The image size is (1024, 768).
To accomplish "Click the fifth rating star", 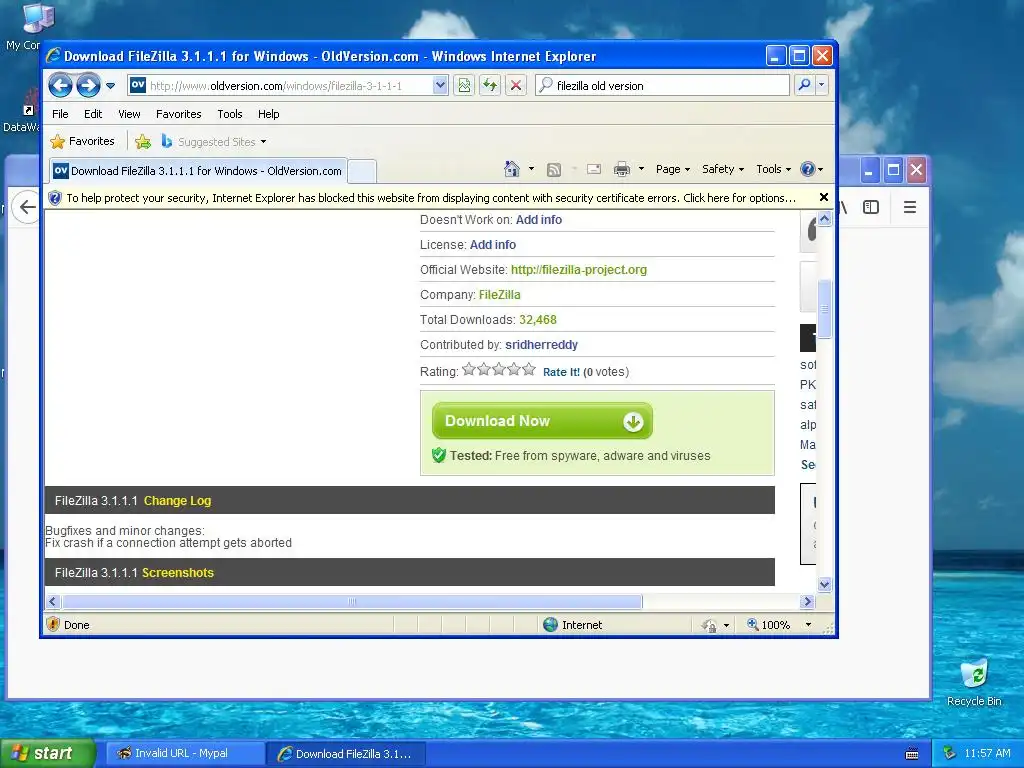I will (x=529, y=370).
